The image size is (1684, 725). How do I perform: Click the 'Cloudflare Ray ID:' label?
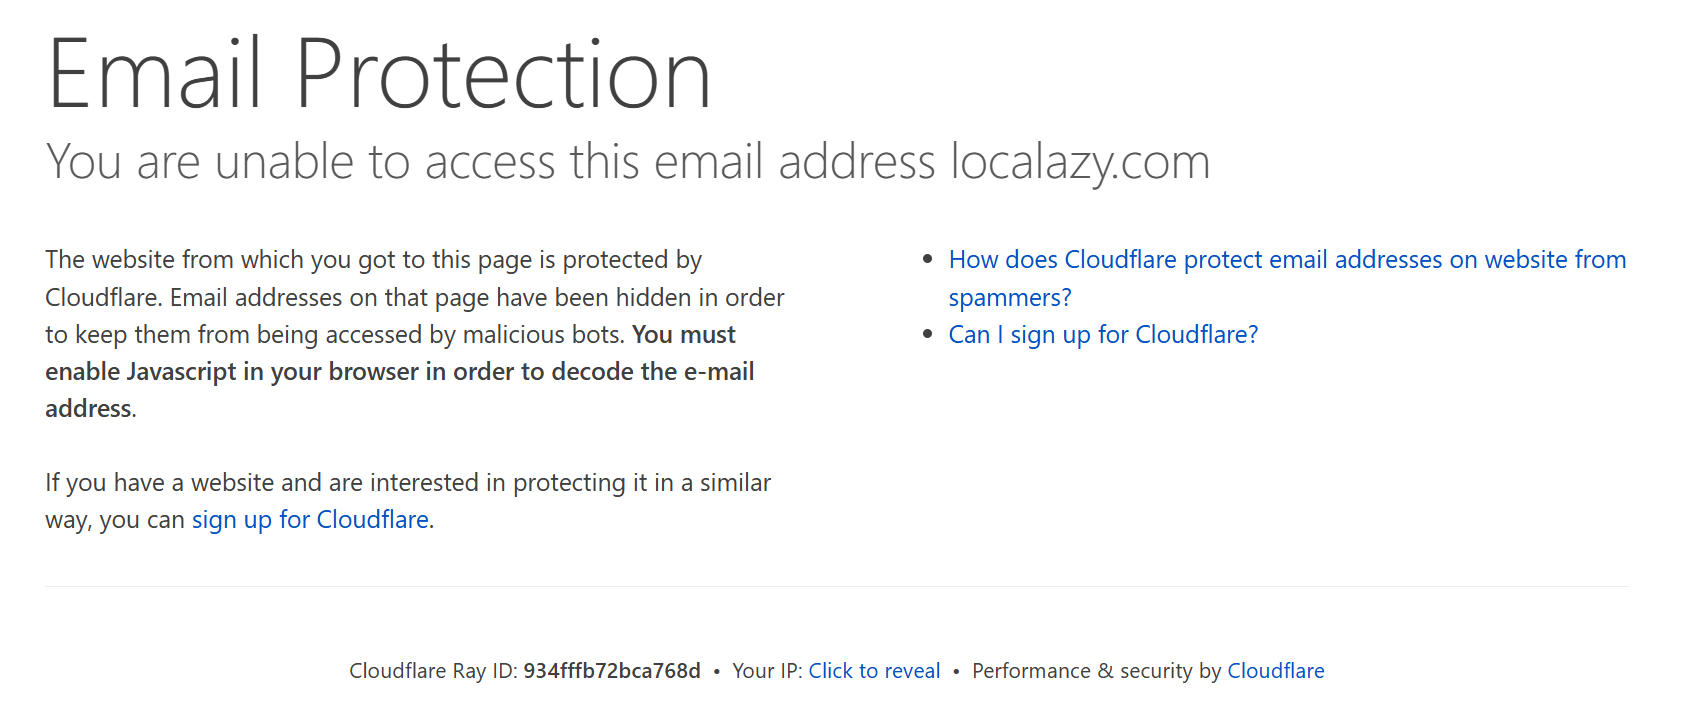pos(433,671)
